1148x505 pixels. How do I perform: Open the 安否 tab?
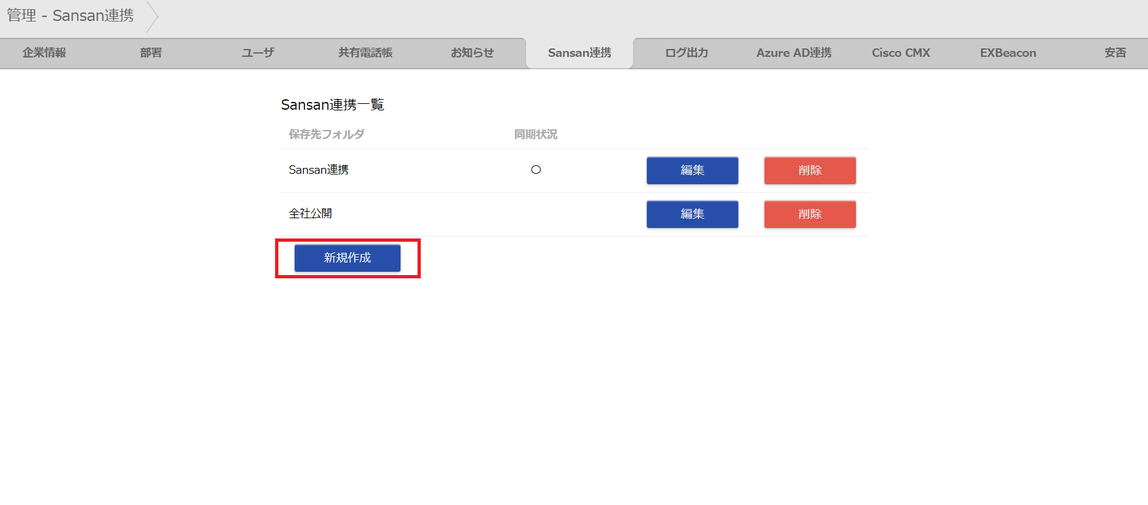coord(1115,53)
